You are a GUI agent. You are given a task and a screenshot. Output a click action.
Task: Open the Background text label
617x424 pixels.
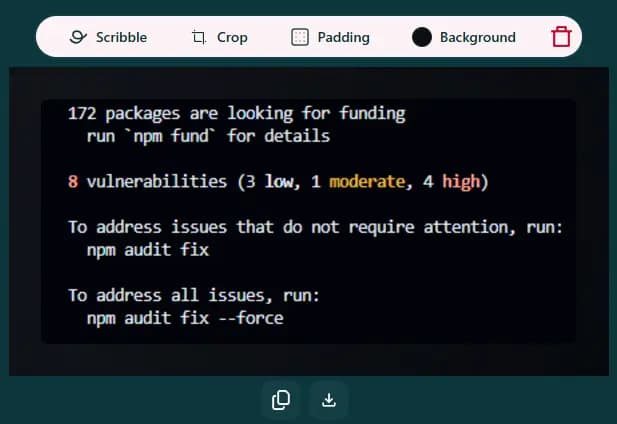click(x=478, y=38)
